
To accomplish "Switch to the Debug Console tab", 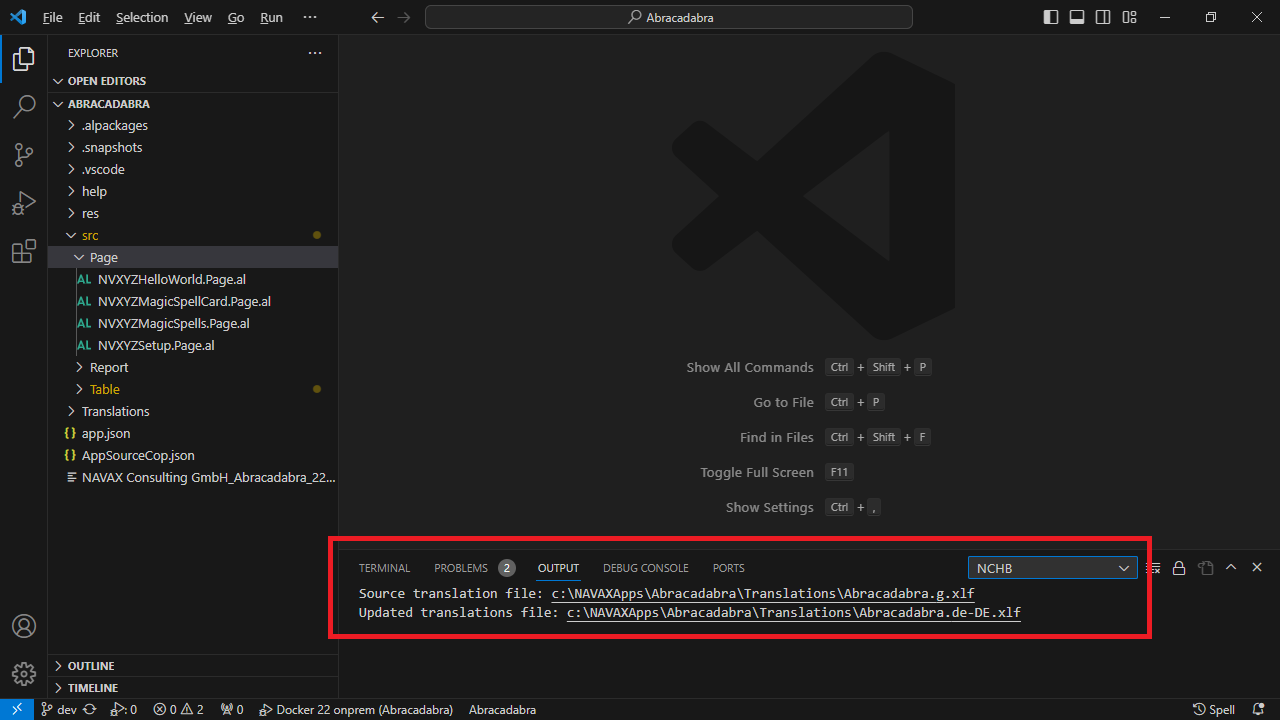I will point(645,568).
